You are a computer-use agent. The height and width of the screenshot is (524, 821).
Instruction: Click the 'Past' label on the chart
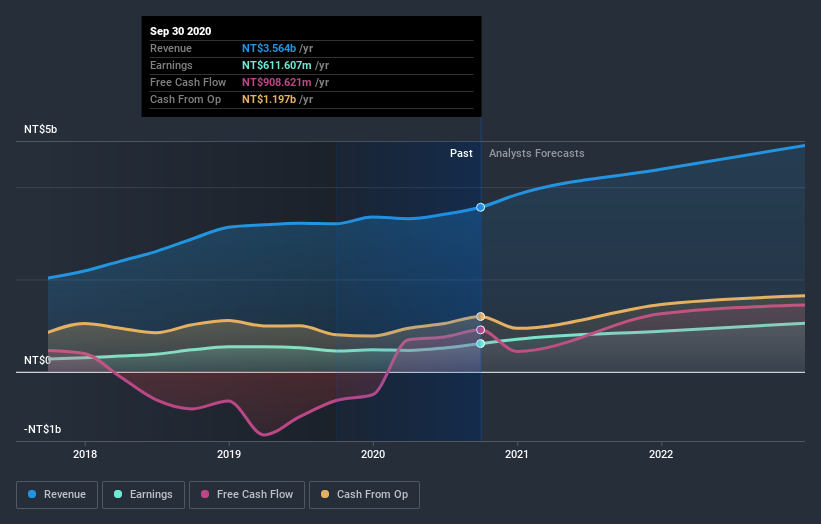pos(461,153)
